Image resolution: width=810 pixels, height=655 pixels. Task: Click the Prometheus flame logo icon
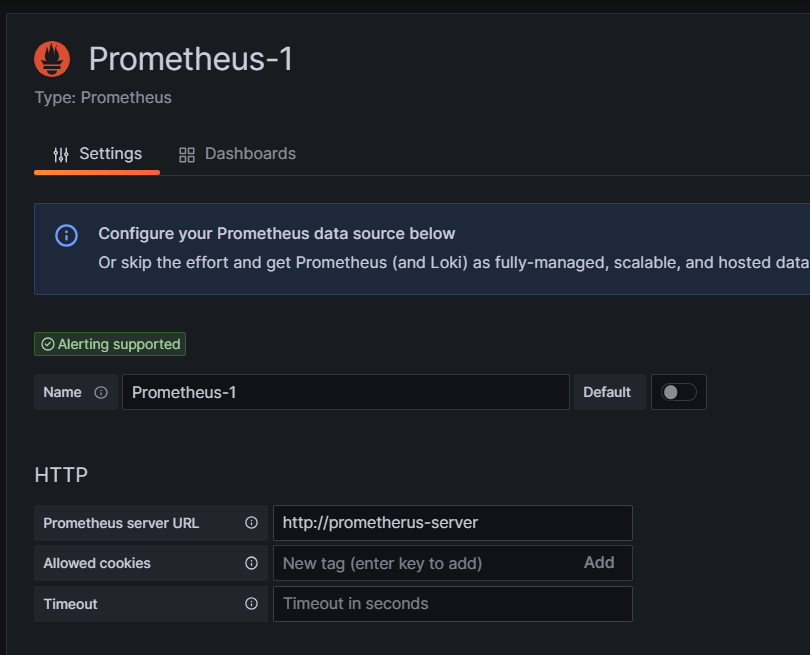[x=52, y=59]
